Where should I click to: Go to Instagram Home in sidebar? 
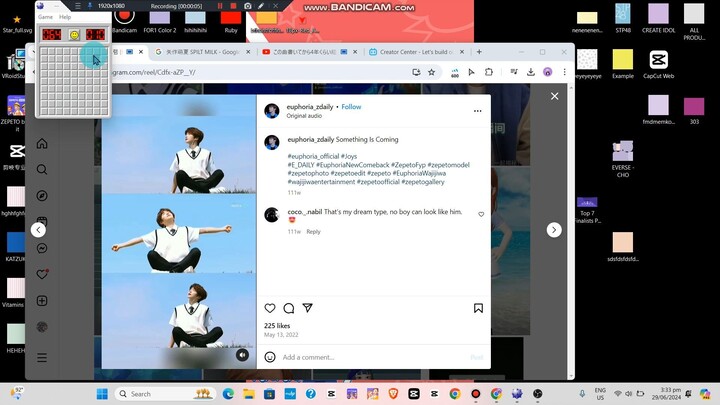[x=42, y=144]
